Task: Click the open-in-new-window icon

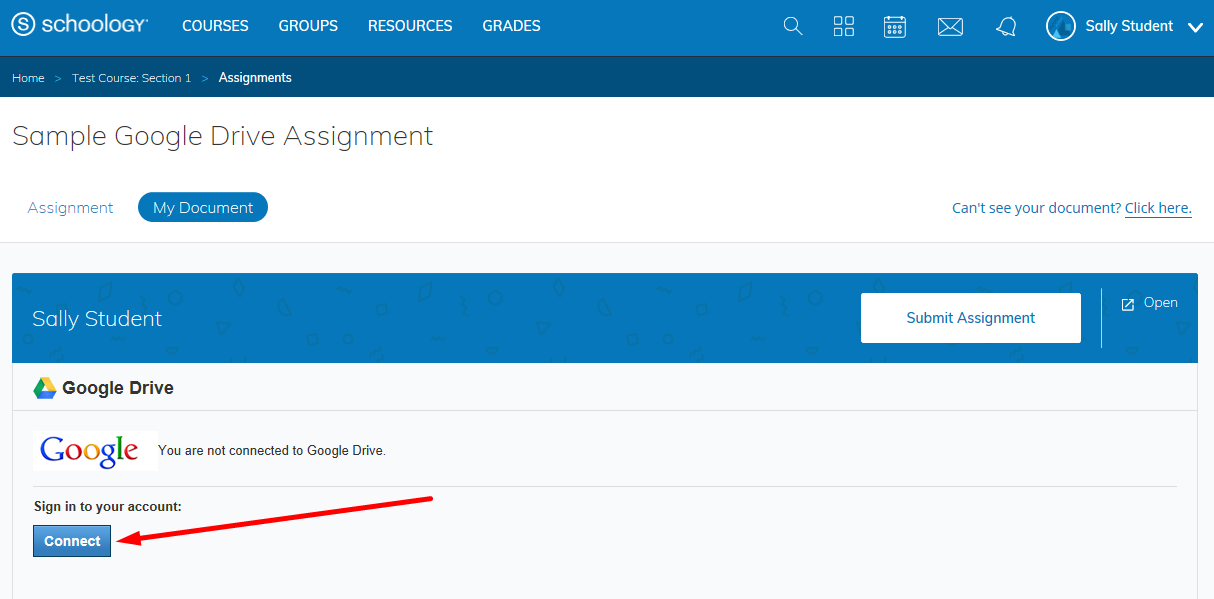Action: [x=1127, y=304]
